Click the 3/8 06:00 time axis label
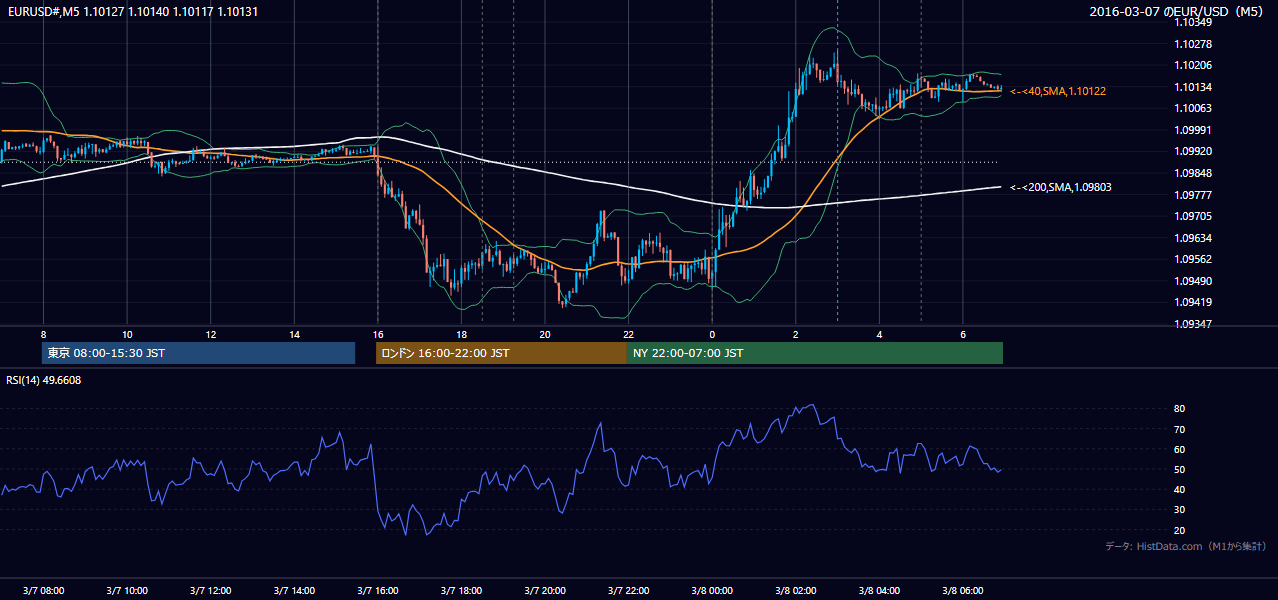This screenshot has height=600, width=1278. pyautogui.click(x=963, y=590)
